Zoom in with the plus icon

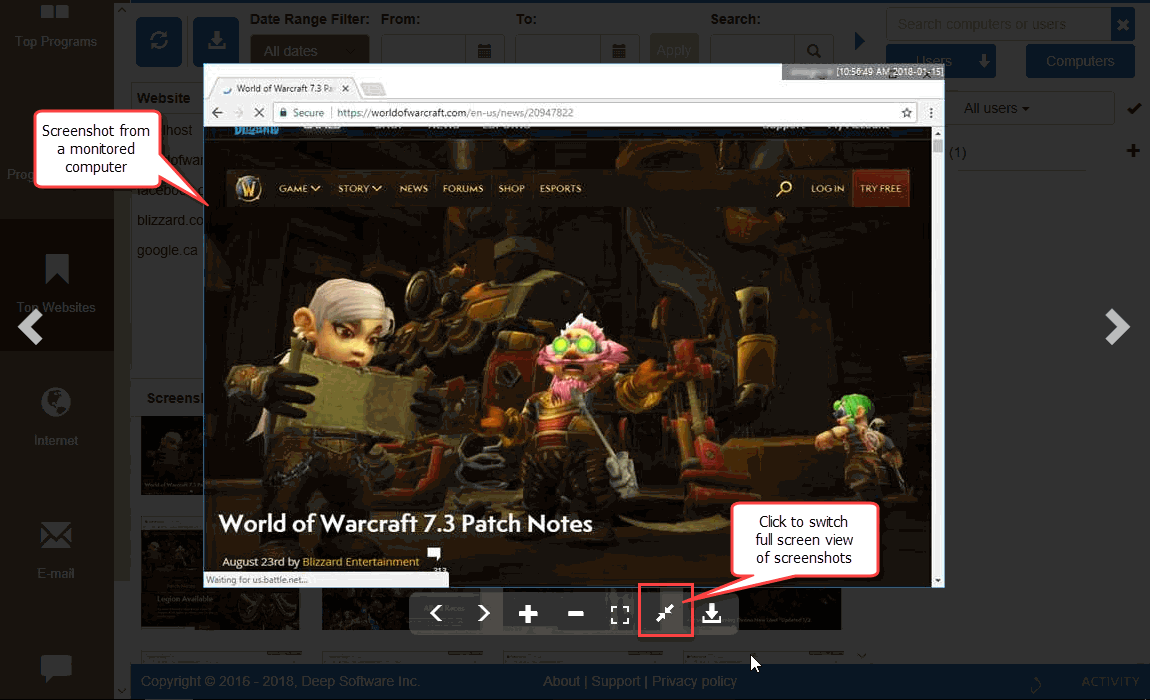click(x=528, y=613)
